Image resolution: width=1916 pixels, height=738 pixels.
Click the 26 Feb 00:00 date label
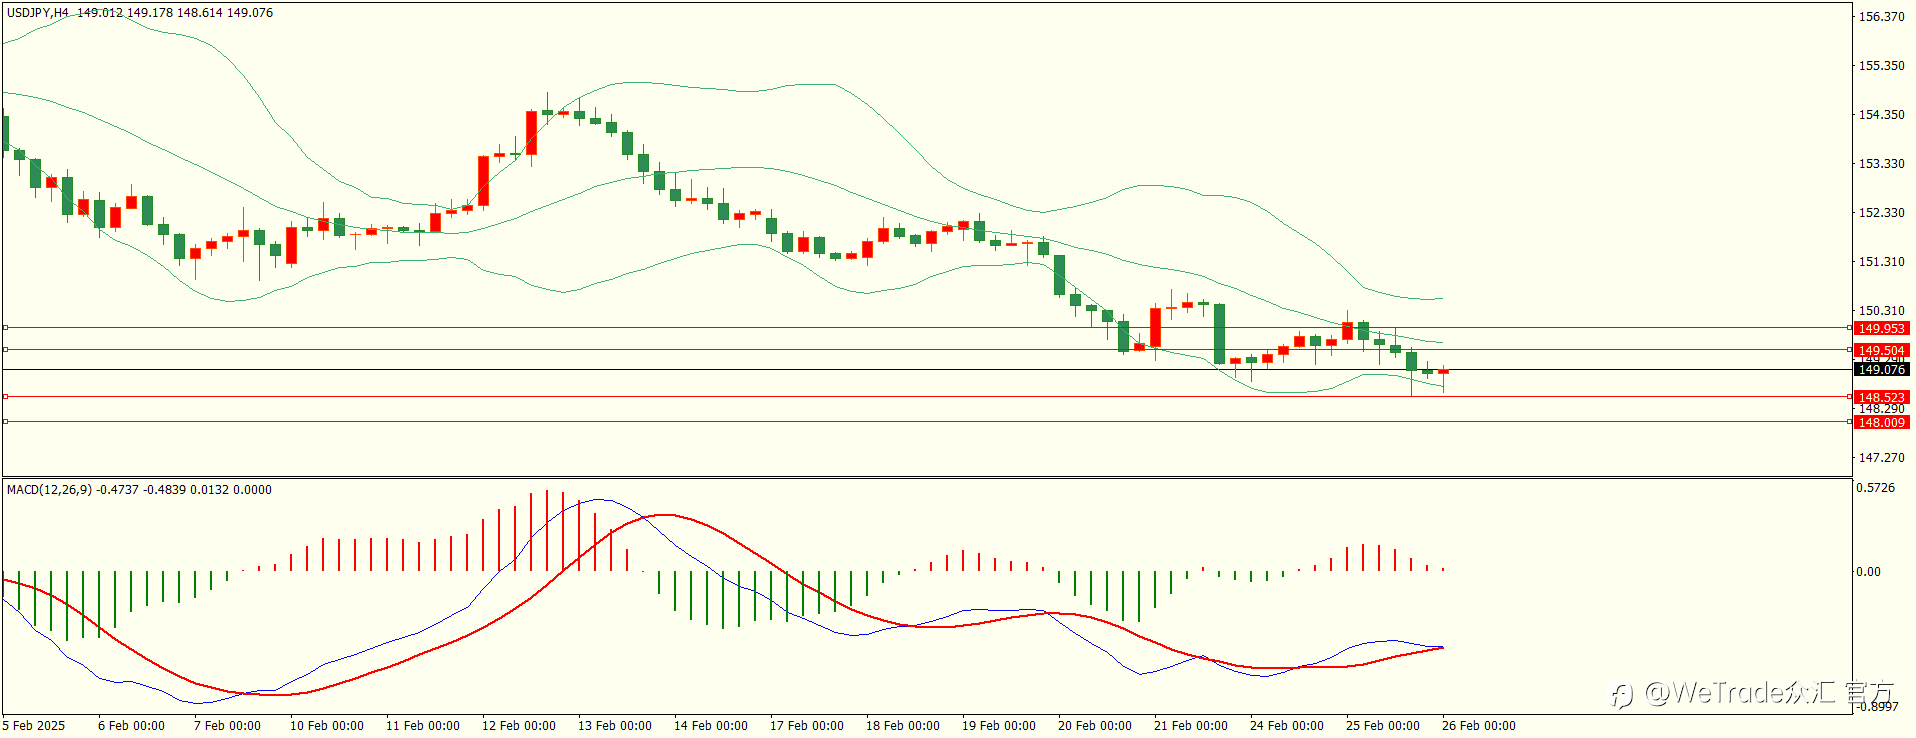point(1479,726)
